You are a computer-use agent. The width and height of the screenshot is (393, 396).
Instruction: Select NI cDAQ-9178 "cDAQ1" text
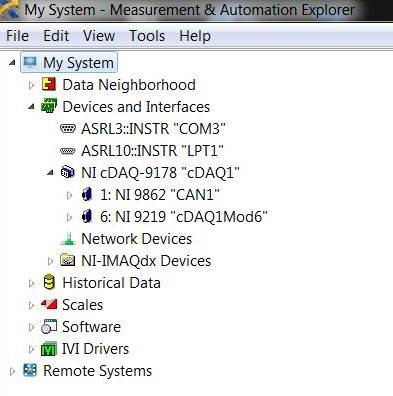[160, 173]
